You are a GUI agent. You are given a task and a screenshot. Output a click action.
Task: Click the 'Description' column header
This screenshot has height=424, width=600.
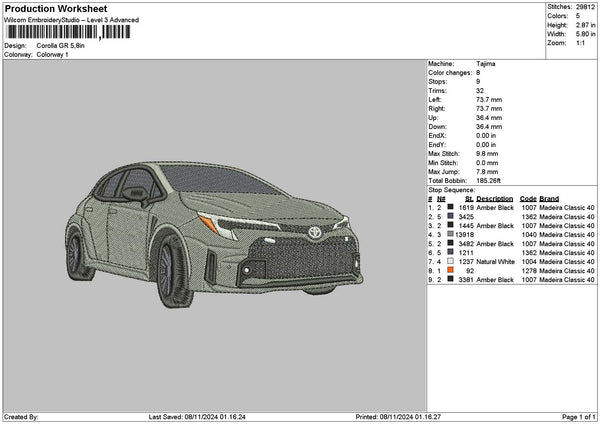(494, 199)
